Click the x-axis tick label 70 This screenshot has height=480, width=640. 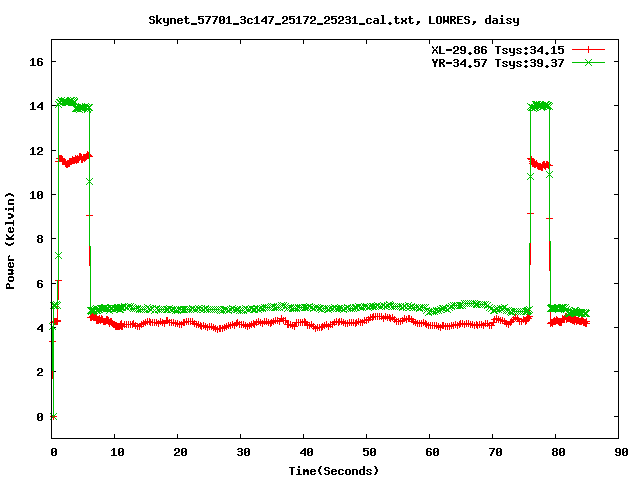click(495, 452)
